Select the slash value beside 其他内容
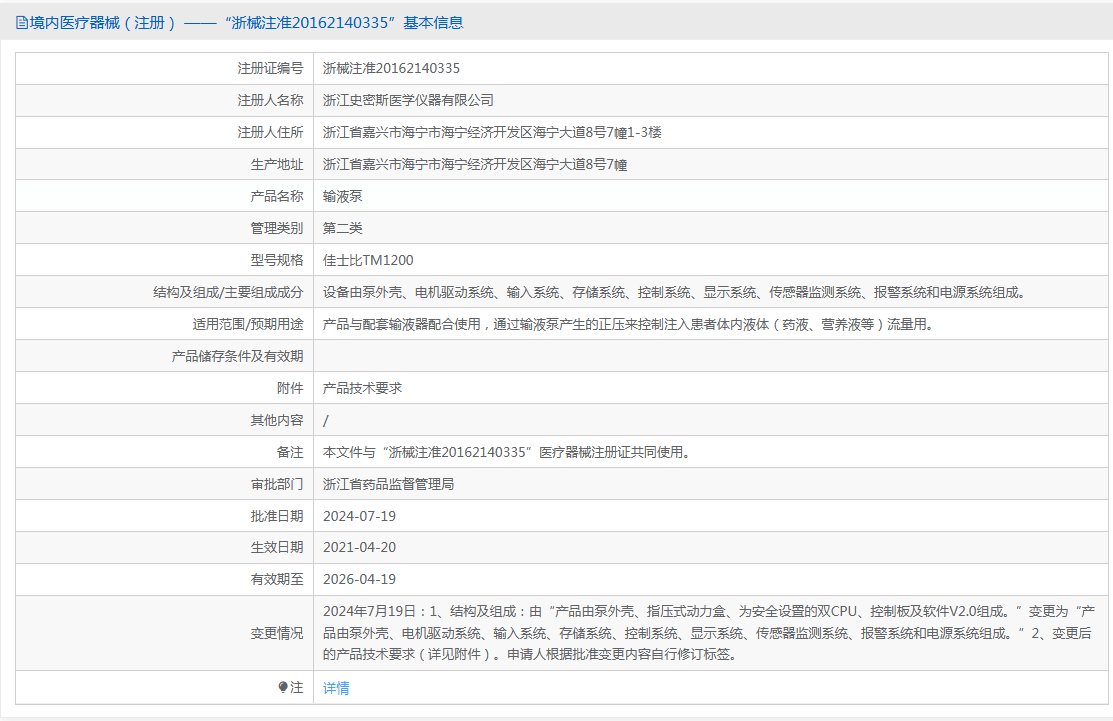 click(x=326, y=421)
